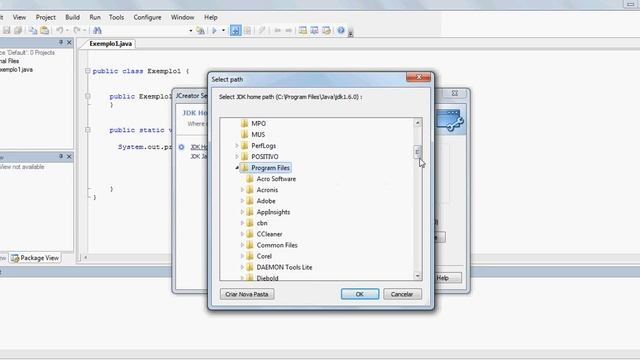Screen dimensions: 640x360
Task: Select the Acro Software folder
Action: [x=276, y=179]
